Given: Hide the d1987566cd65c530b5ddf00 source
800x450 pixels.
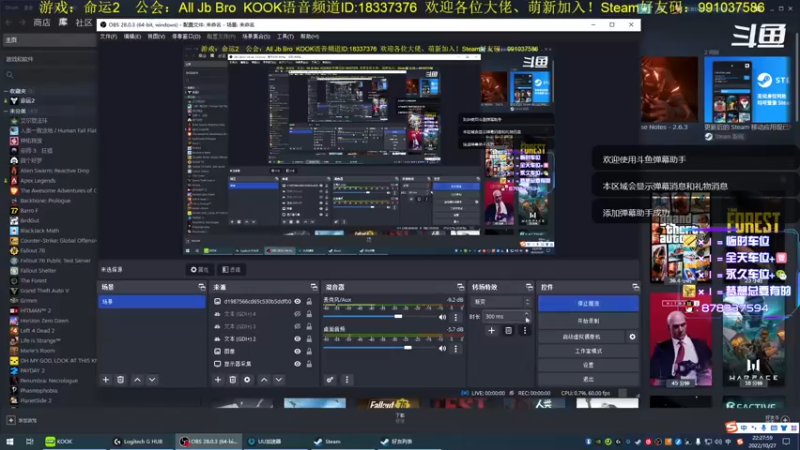Looking at the screenshot, I should click(297, 302).
